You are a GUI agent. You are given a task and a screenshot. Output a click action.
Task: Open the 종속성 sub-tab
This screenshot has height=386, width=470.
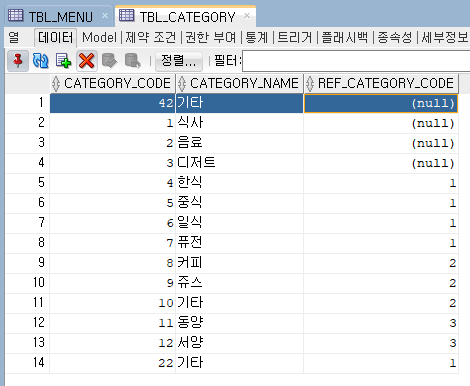(395, 37)
